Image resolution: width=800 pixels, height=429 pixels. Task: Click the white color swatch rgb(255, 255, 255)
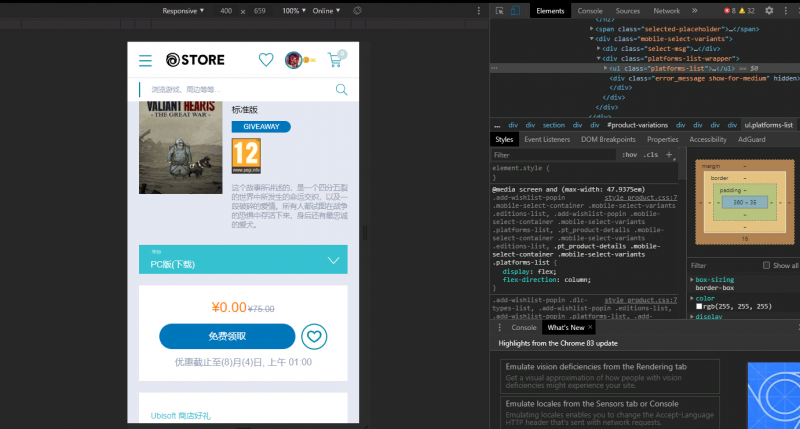[699, 307]
